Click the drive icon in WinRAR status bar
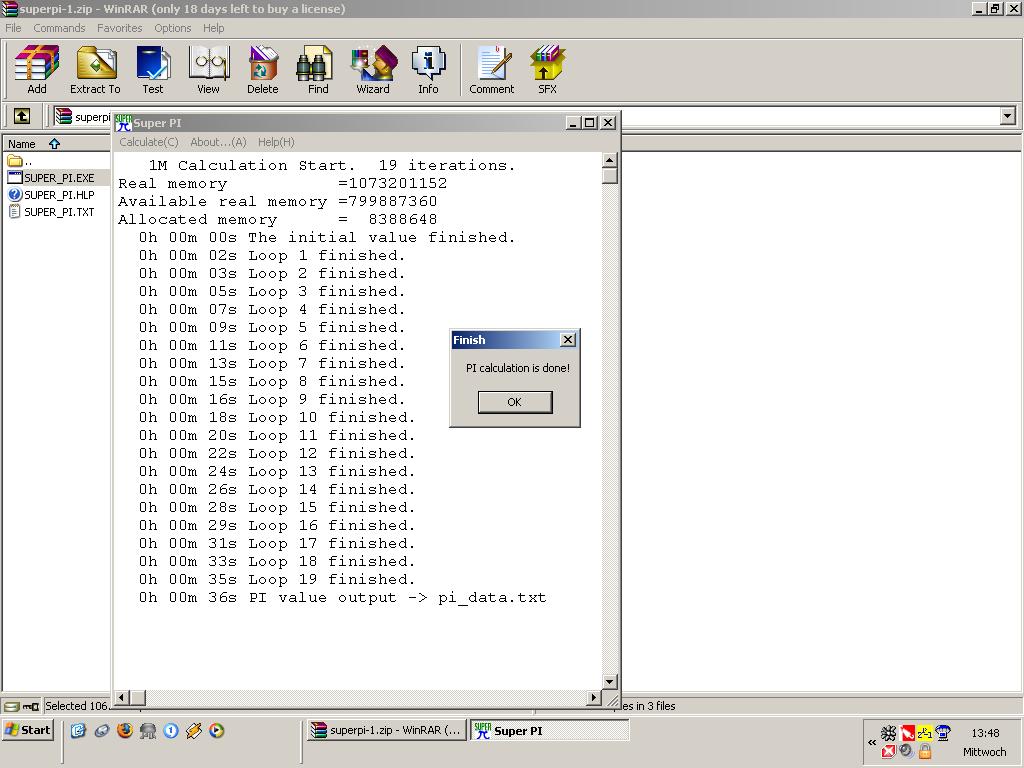 11,706
